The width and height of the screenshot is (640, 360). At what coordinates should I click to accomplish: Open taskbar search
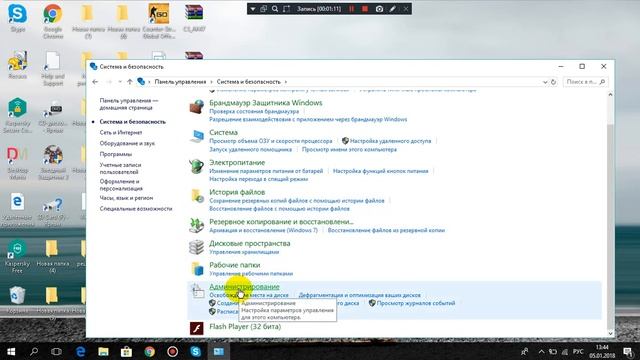(34, 351)
